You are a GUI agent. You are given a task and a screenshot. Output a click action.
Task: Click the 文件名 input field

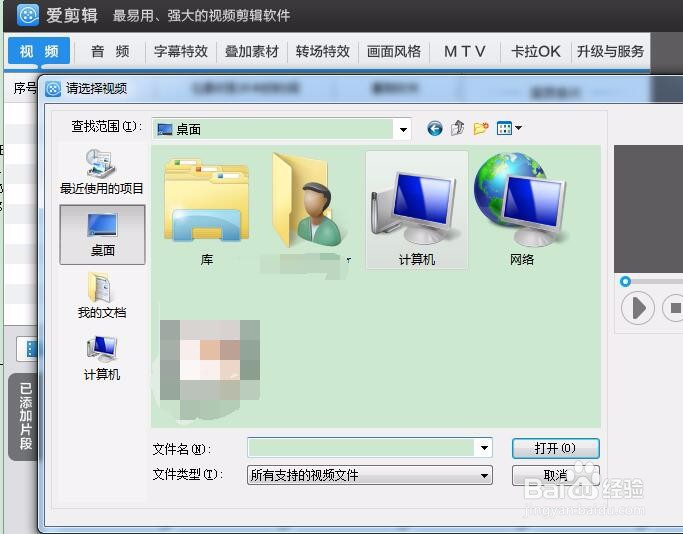coord(361,448)
